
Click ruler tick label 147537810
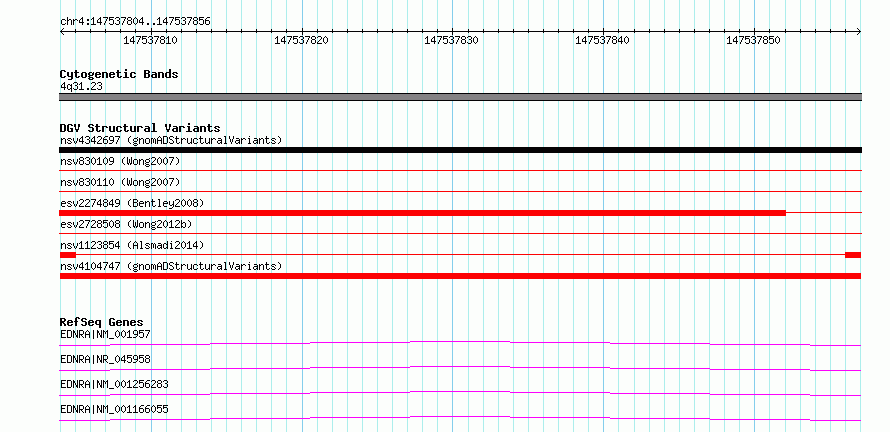150,41
